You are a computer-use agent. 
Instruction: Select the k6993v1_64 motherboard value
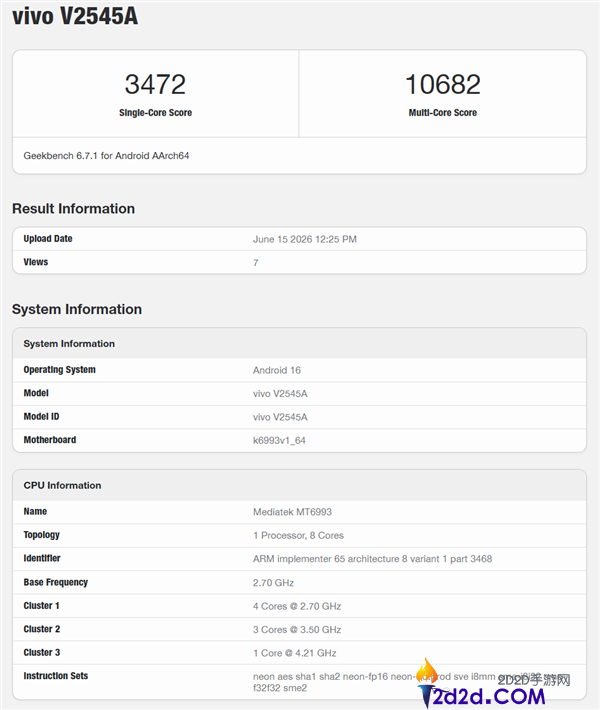279,440
